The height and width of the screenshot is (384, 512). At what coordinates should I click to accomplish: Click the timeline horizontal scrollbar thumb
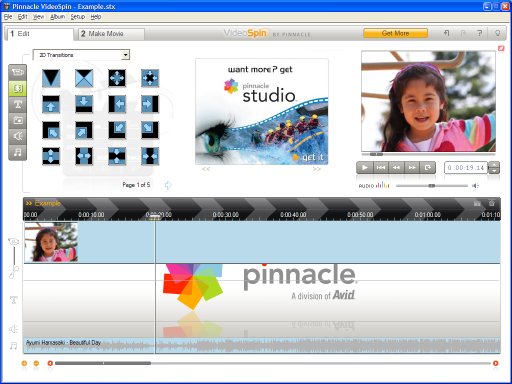click(x=103, y=363)
